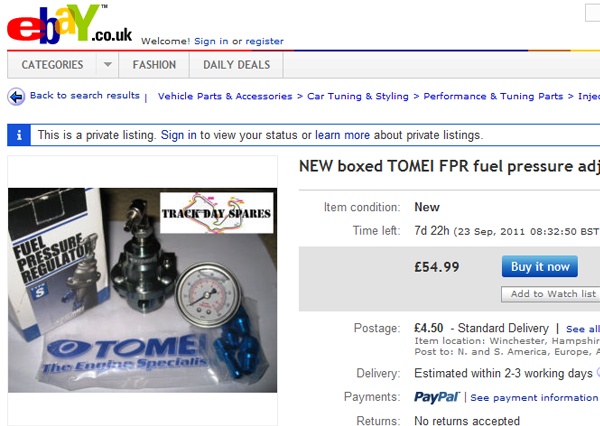Click the eBay logo
600x426 pixels.
pyautogui.click(x=68, y=24)
